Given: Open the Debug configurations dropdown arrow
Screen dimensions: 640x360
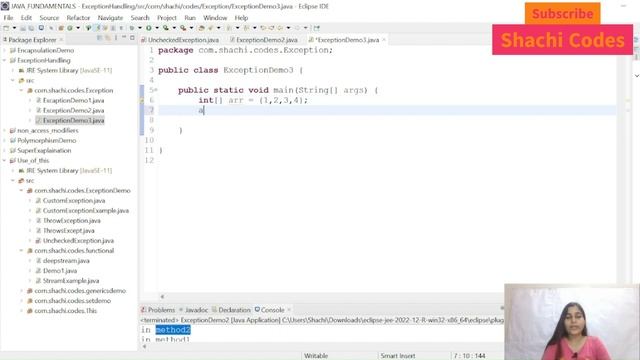Looking at the screenshot, I should (x=140, y=28).
